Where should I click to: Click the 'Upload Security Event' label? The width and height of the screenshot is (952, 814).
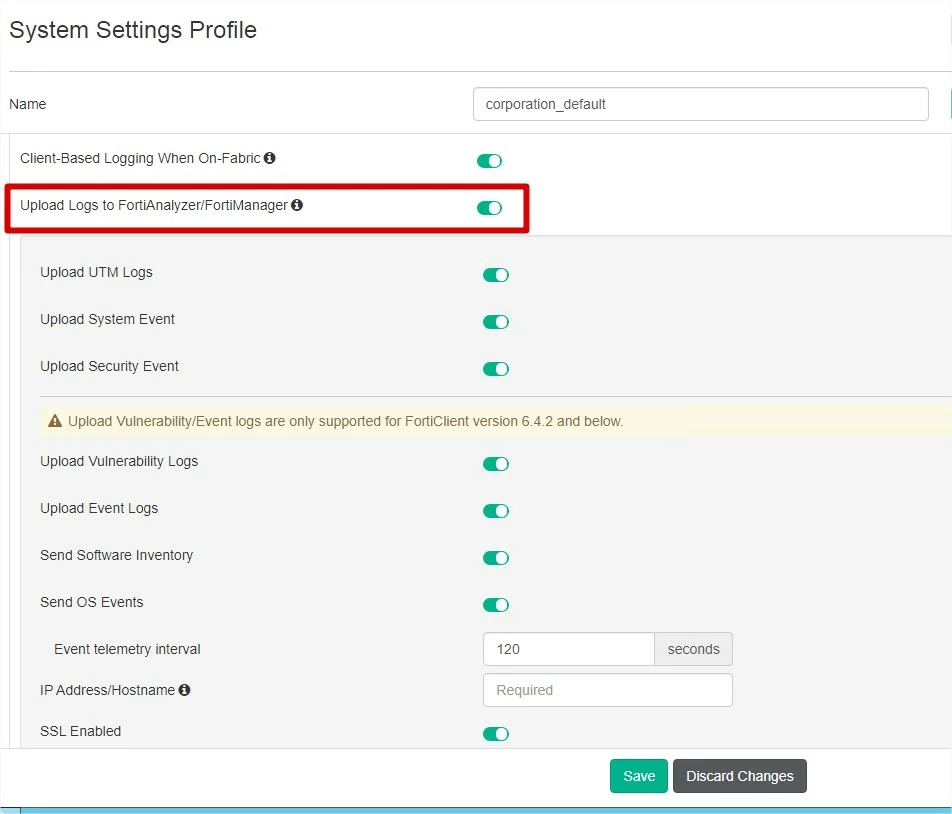(109, 367)
